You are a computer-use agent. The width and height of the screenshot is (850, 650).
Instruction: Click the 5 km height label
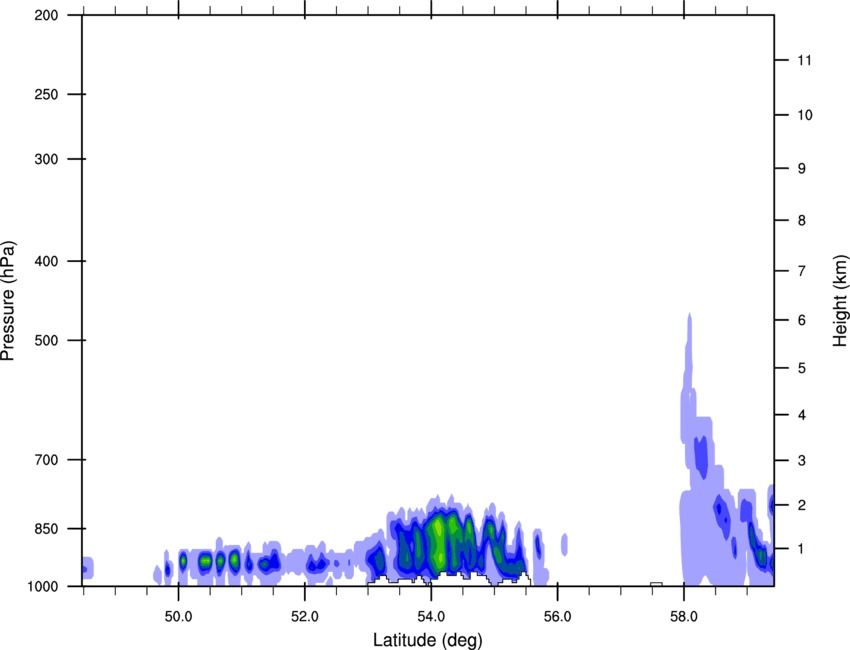802,368
